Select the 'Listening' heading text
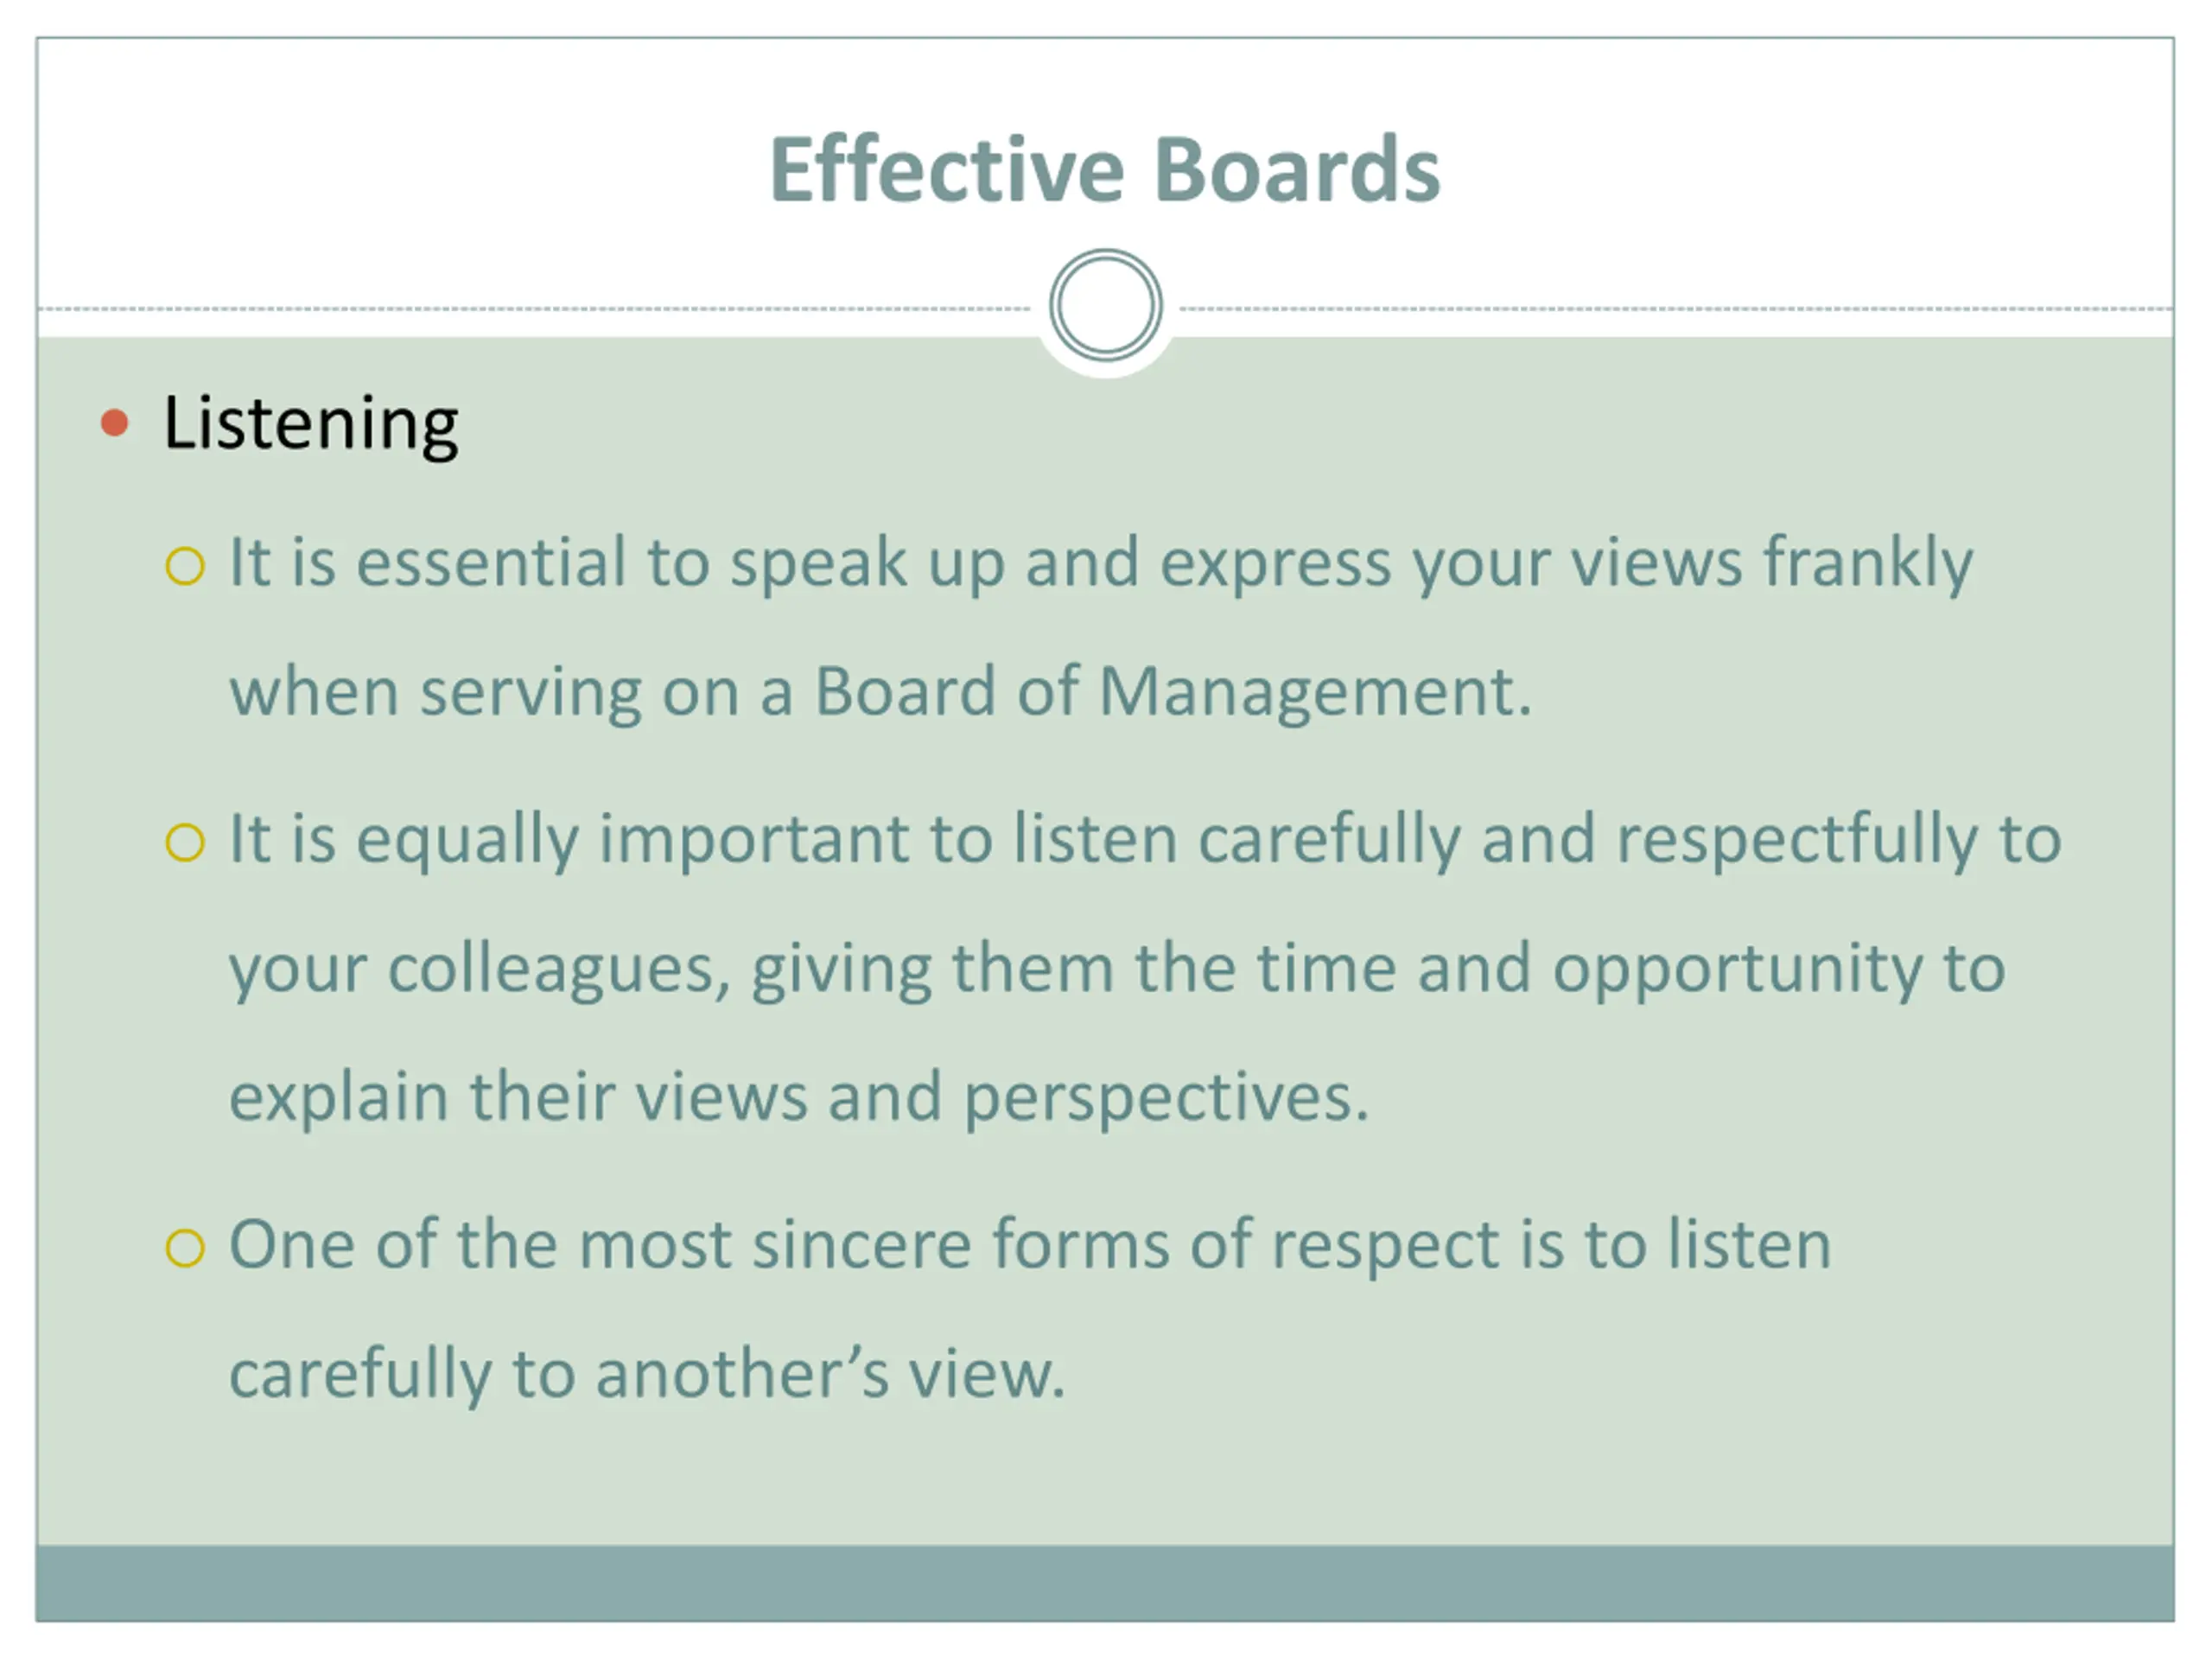 310,425
